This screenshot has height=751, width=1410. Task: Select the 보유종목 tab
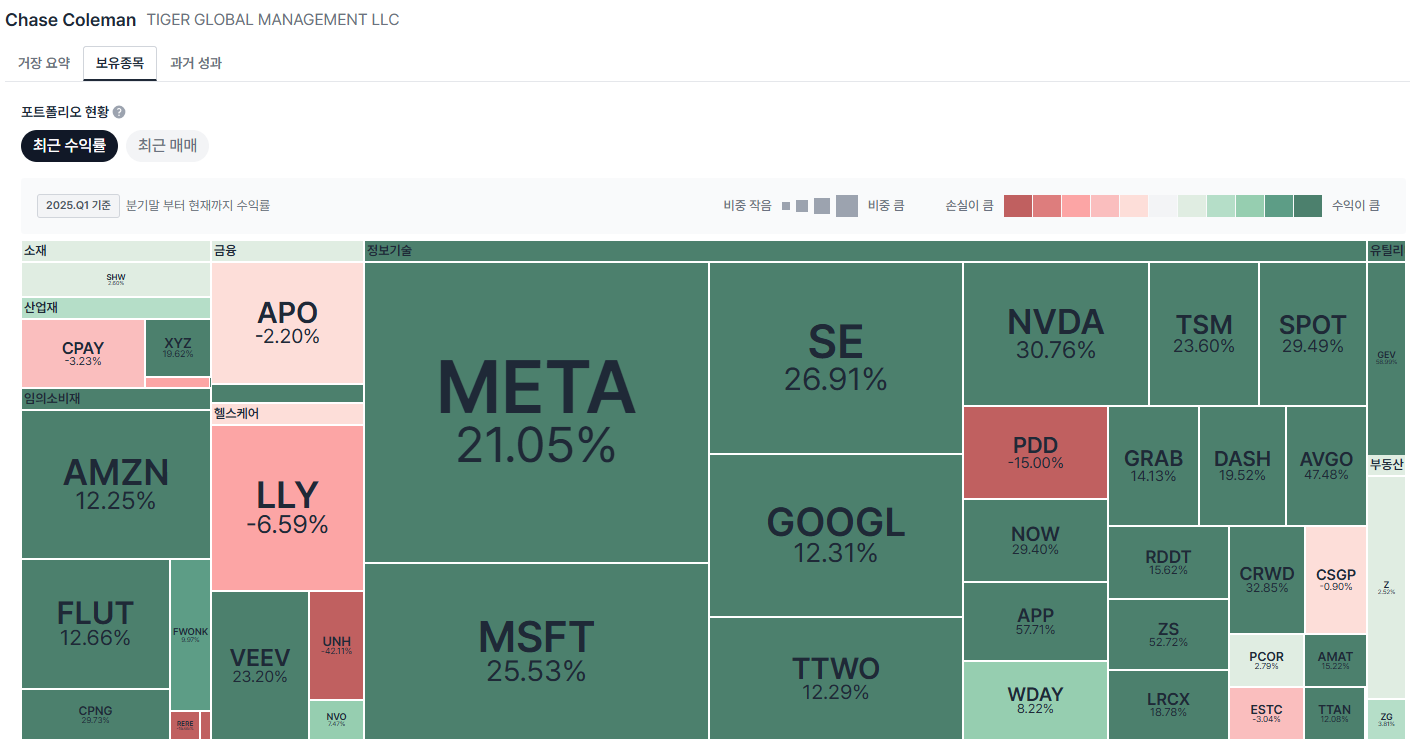click(120, 63)
